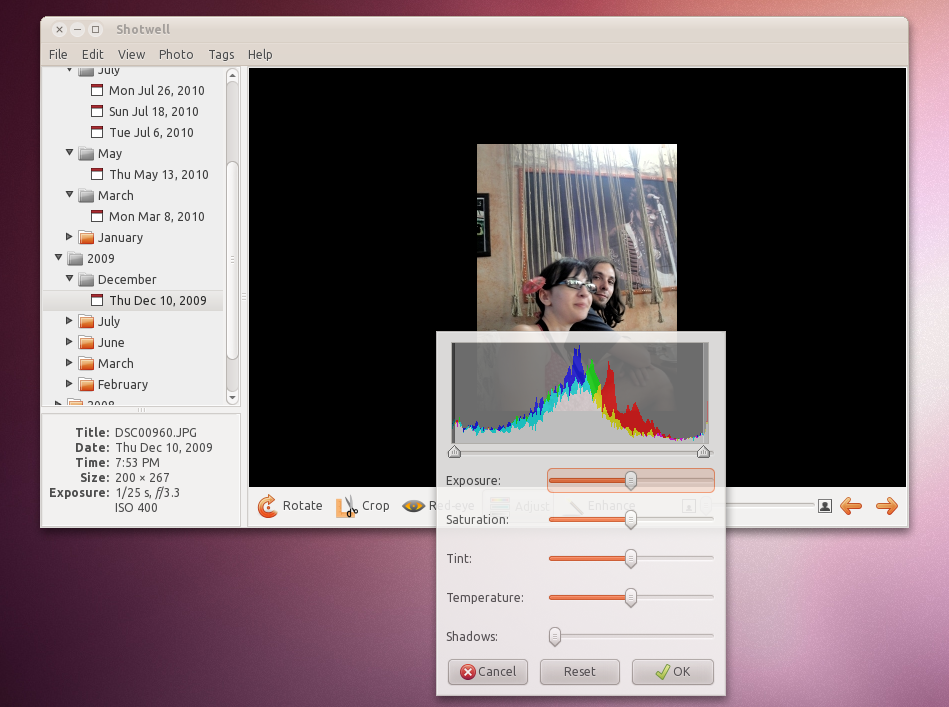
Task: Go to next photo with right arrow
Action: coord(887,506)
